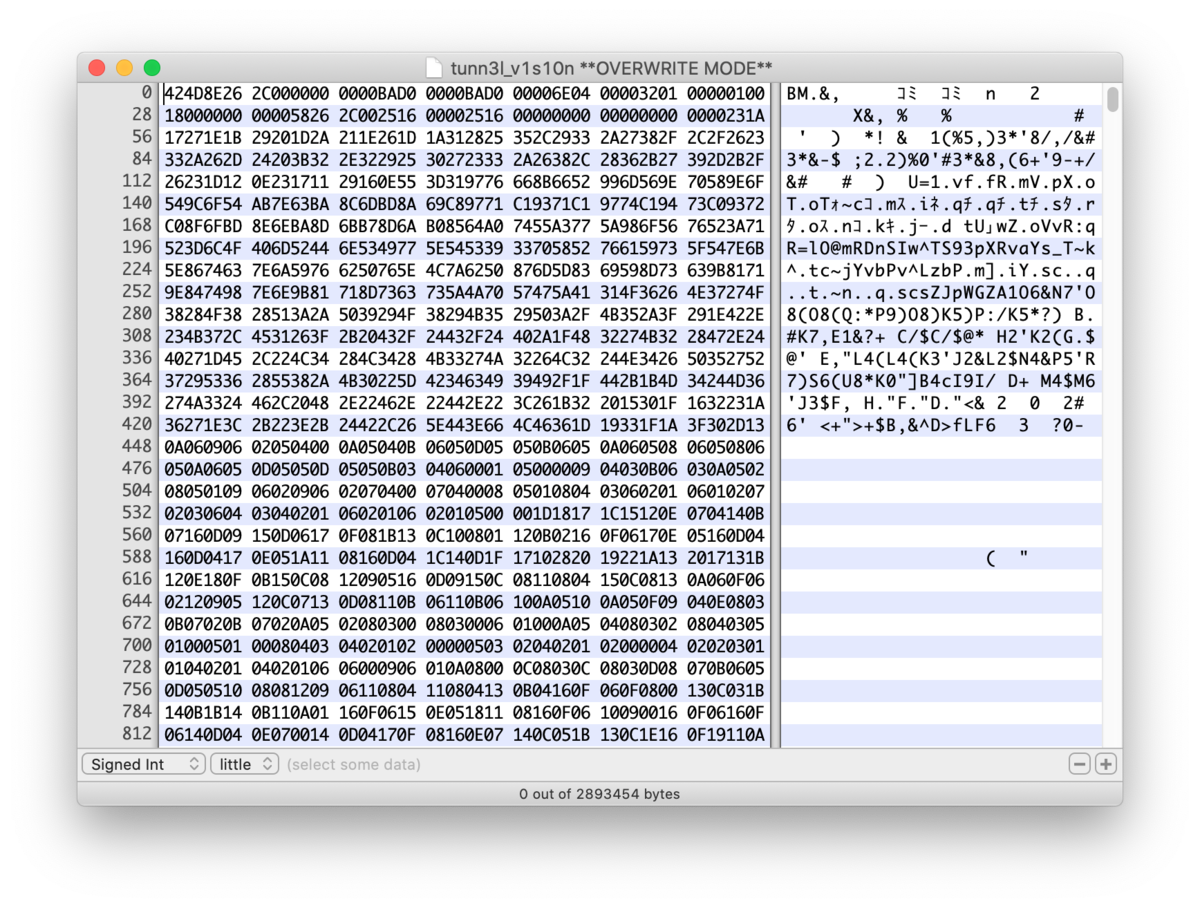This screenshot has width=1200, height=908.
Task: Select hex group 0A060906
Action: point(203,447)
